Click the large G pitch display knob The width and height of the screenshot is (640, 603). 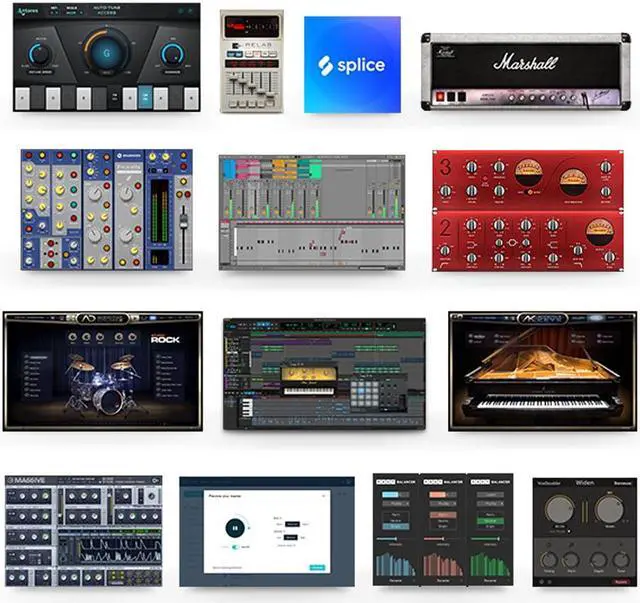tap(106, 55)
